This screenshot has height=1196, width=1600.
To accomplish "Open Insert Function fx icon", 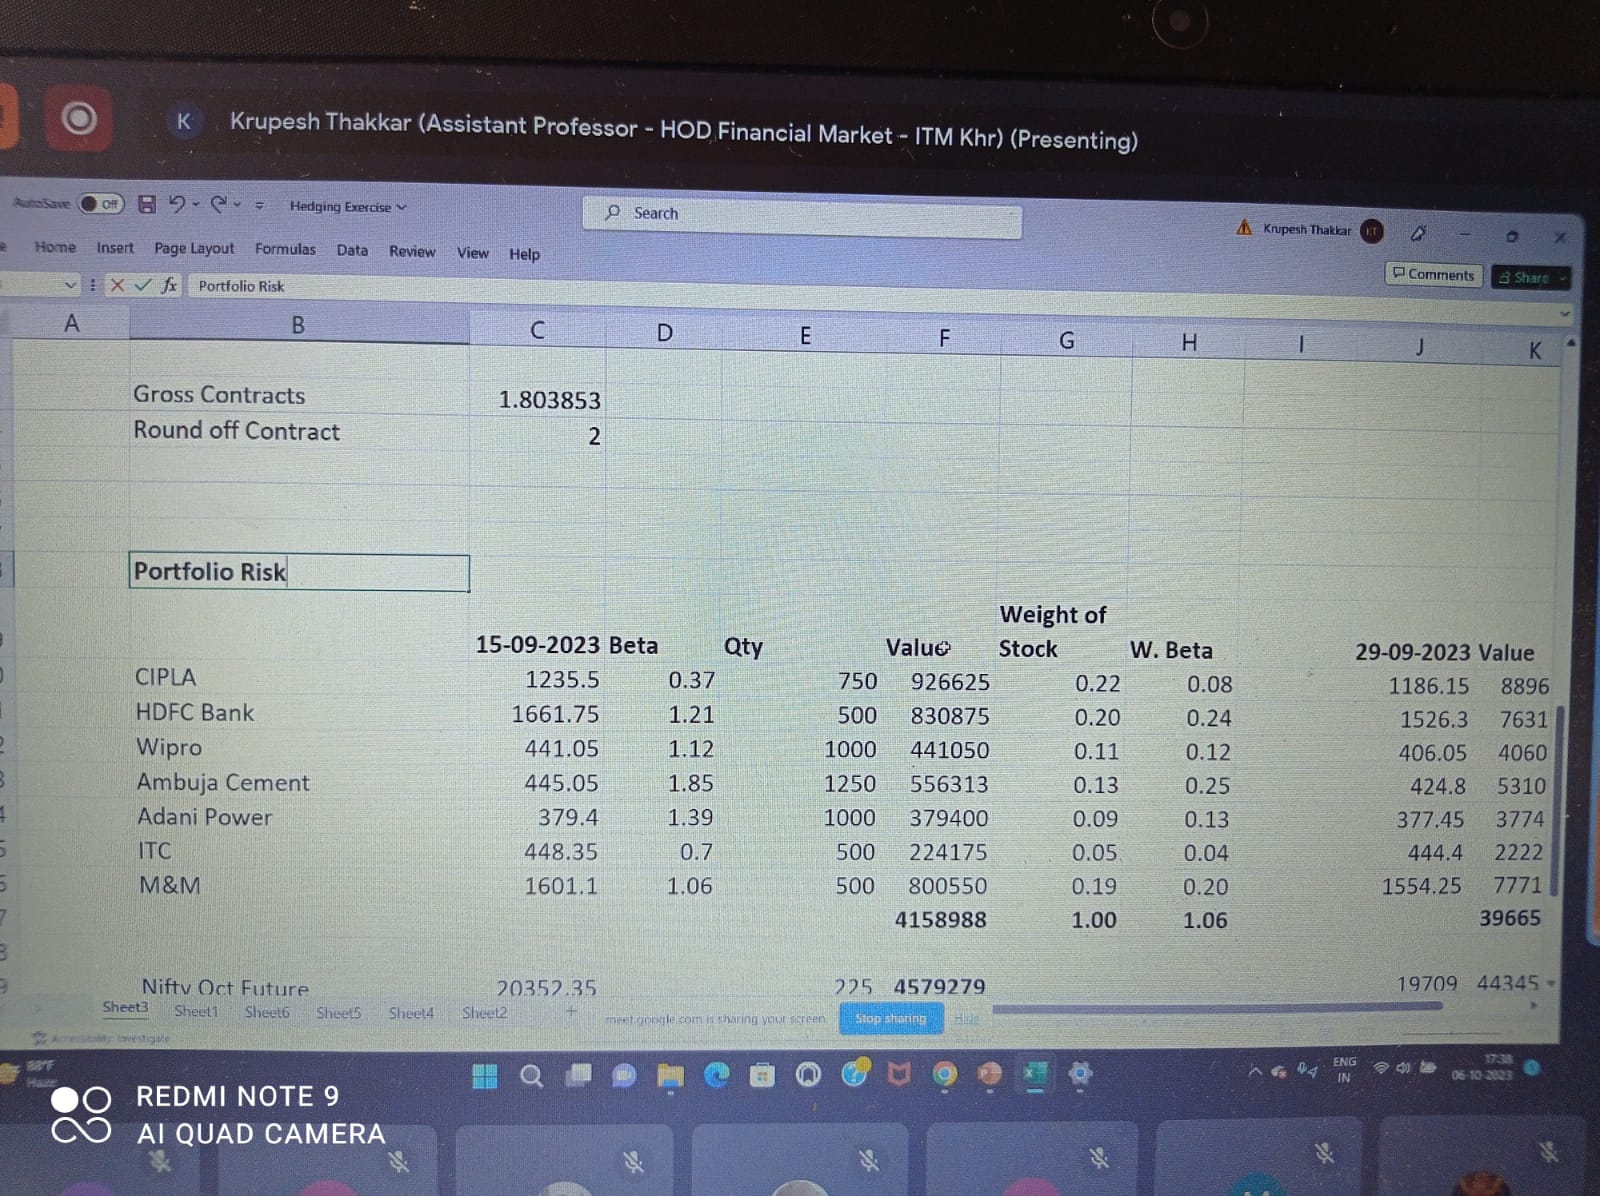I will pos(169,285).
